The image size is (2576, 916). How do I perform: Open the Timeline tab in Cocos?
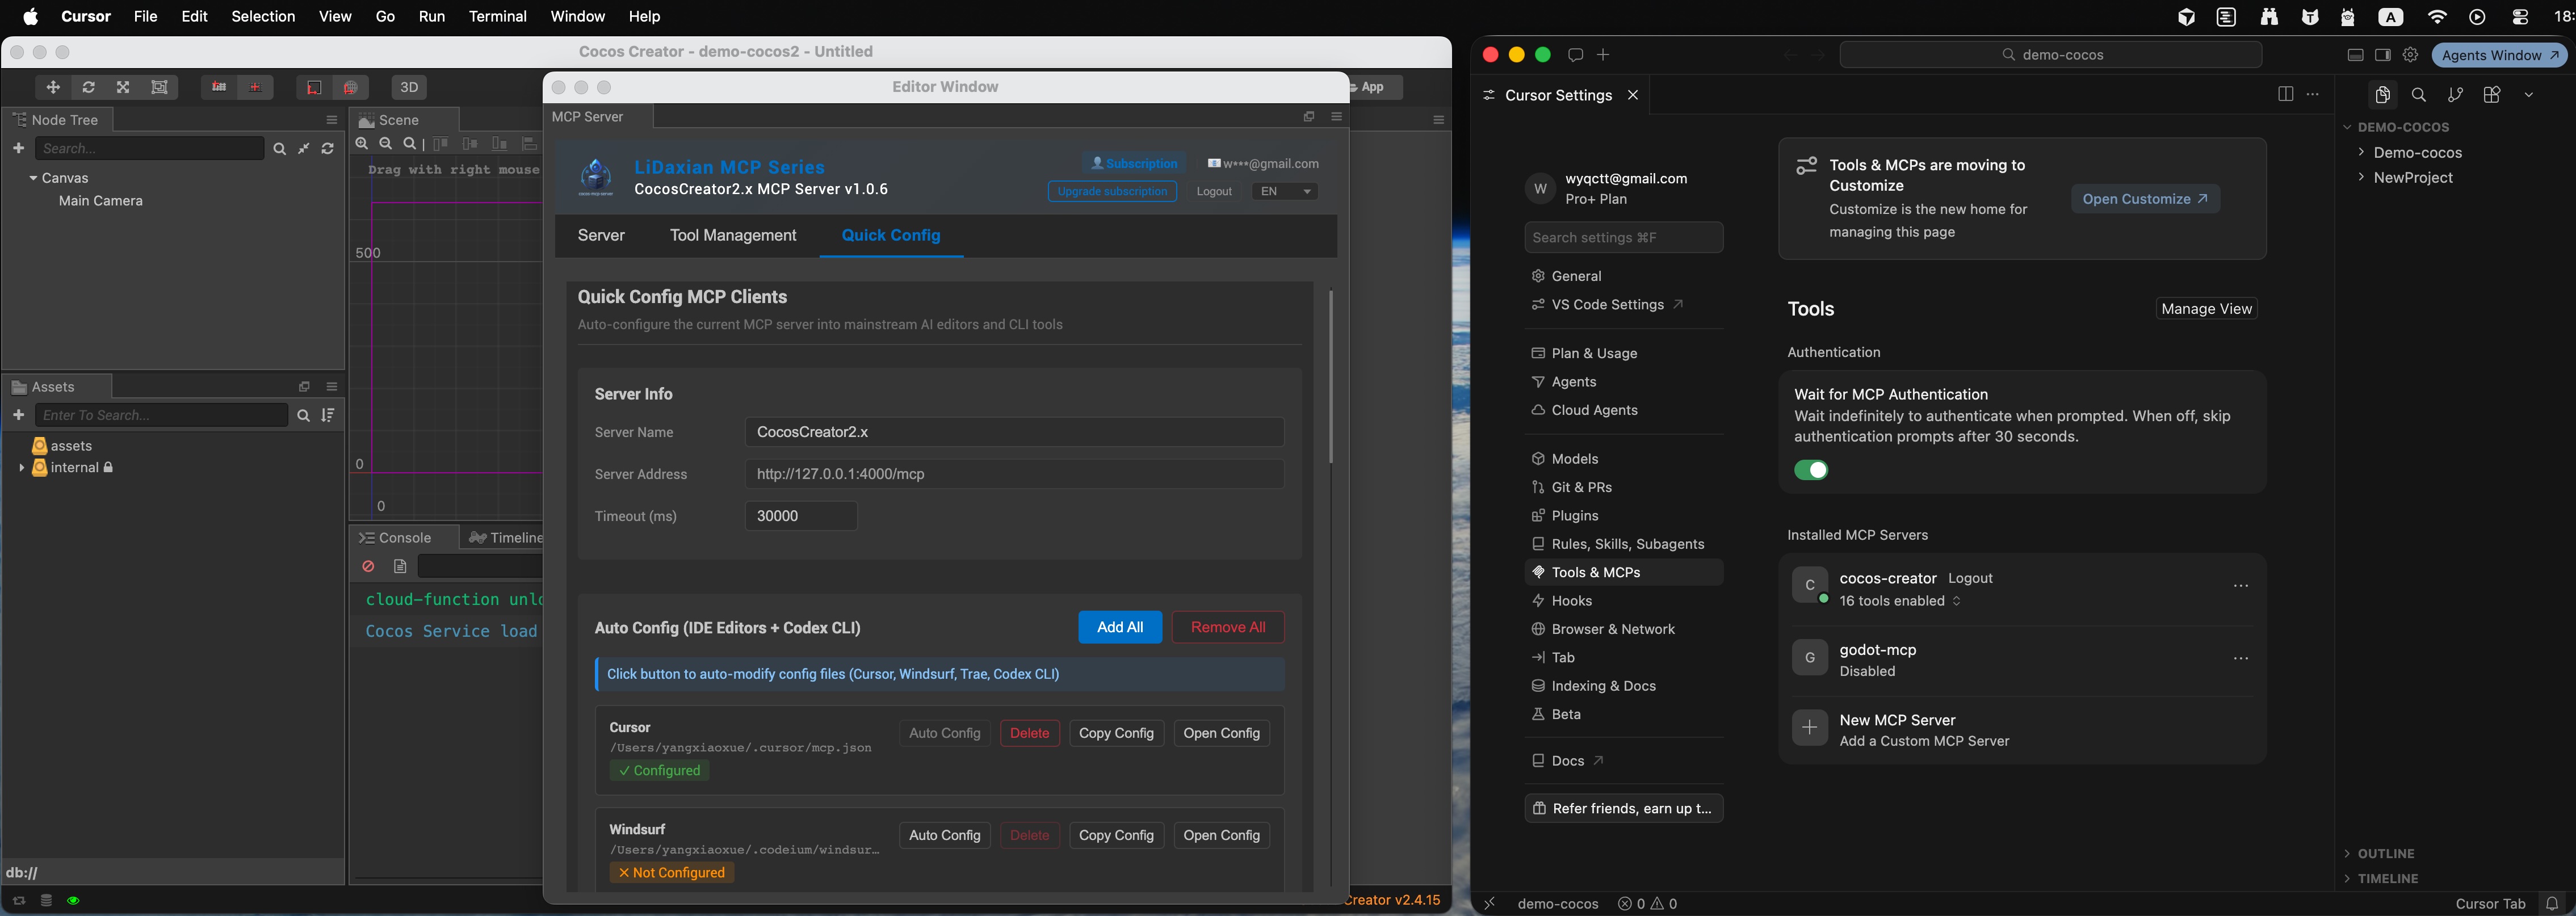[505, 538]
